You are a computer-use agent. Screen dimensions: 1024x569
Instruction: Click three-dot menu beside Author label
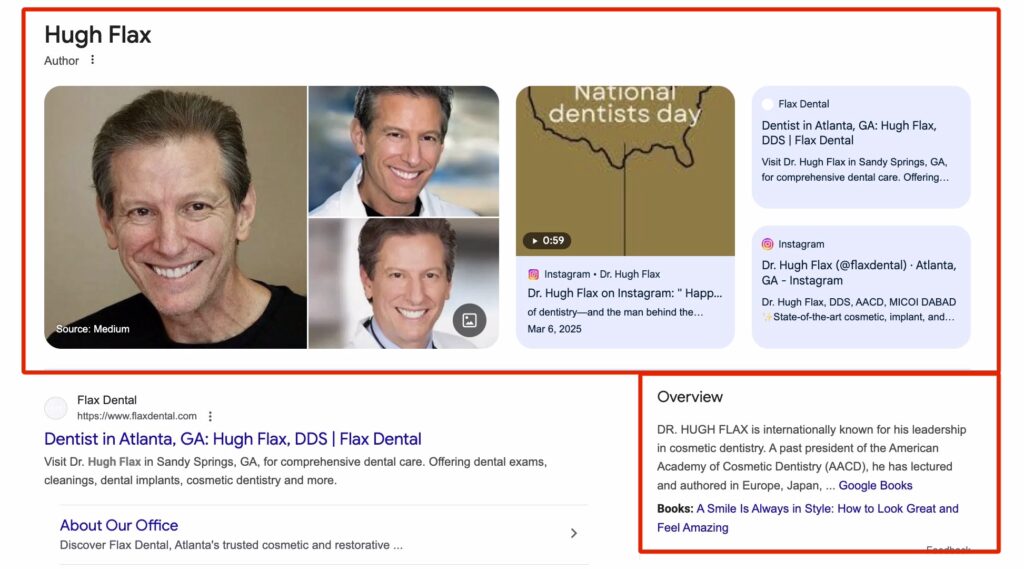(93, 60)
